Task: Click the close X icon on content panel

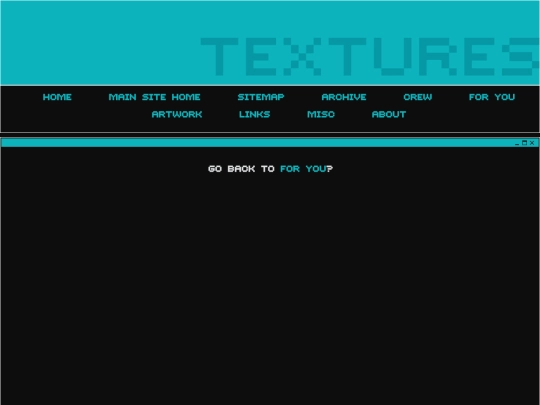Action: pyautogui.click(x=532, y=143)
